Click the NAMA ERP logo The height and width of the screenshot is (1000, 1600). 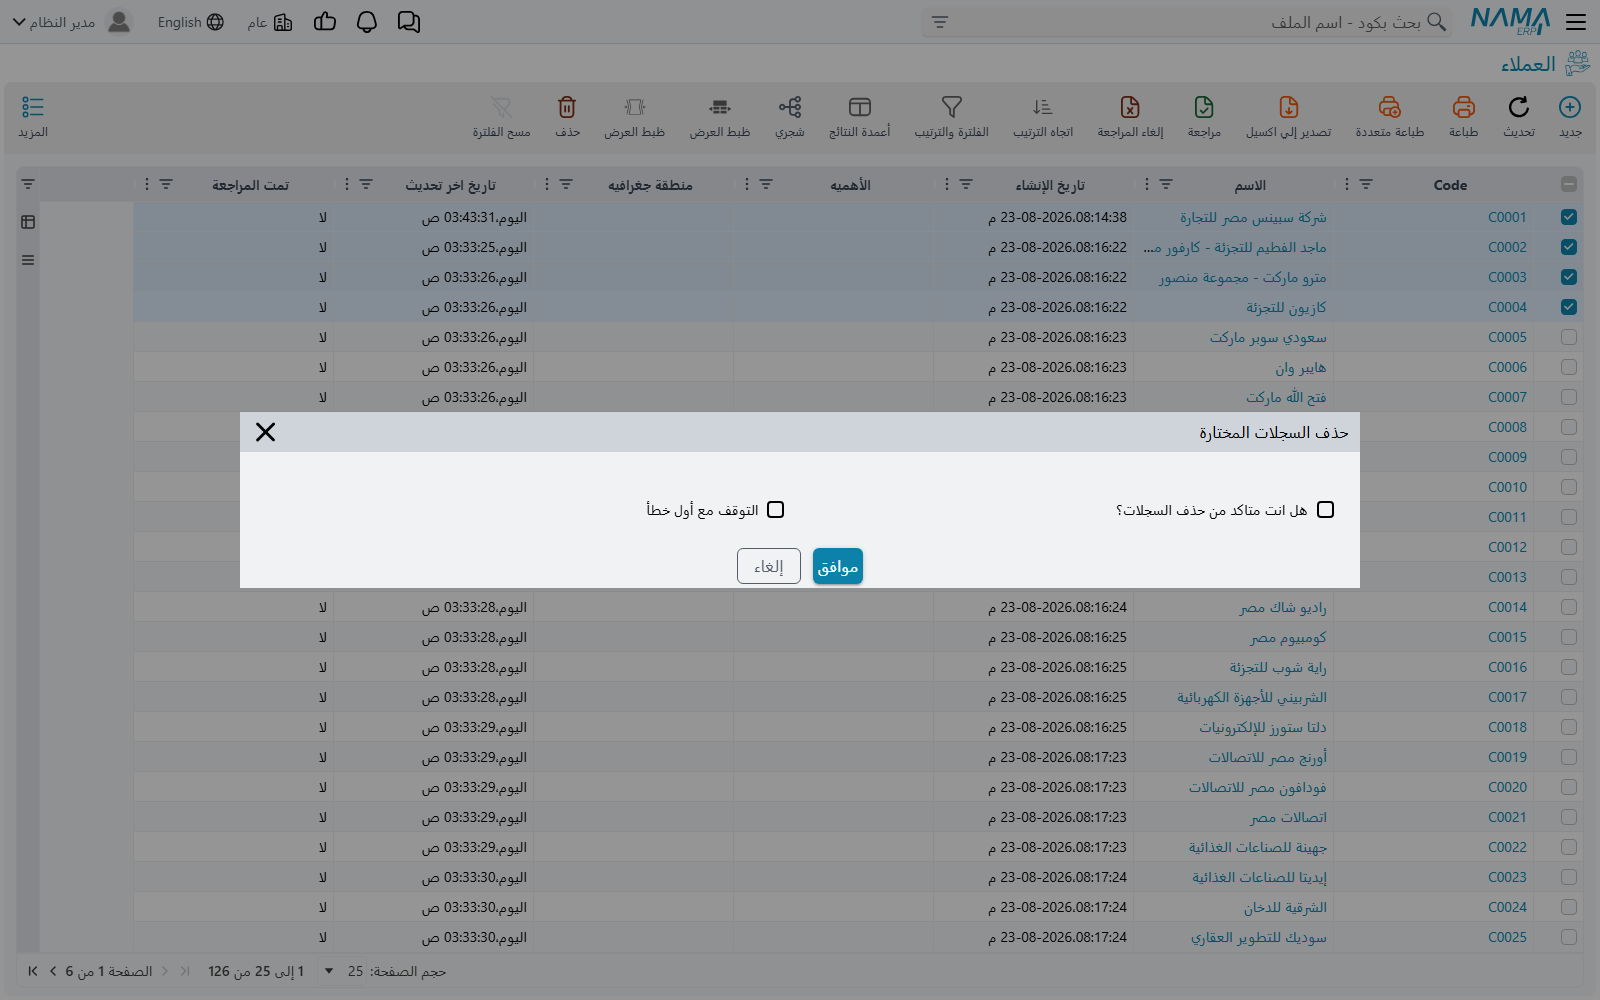1510,22
